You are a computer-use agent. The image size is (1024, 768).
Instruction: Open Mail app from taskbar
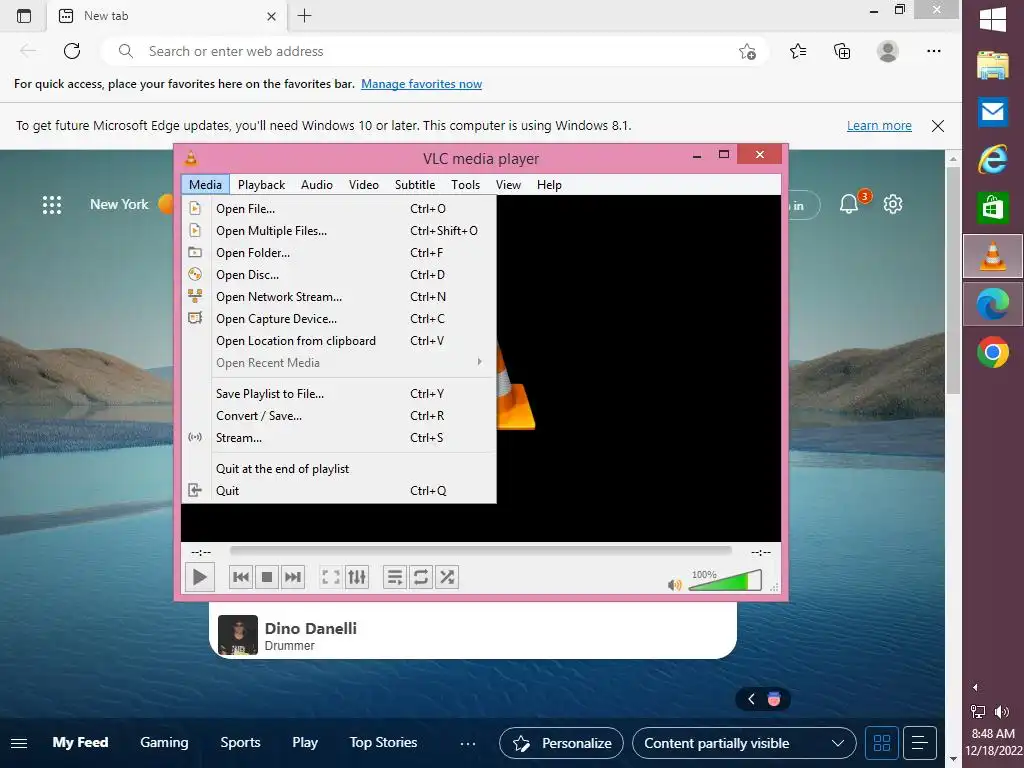[x=993, y=112]
